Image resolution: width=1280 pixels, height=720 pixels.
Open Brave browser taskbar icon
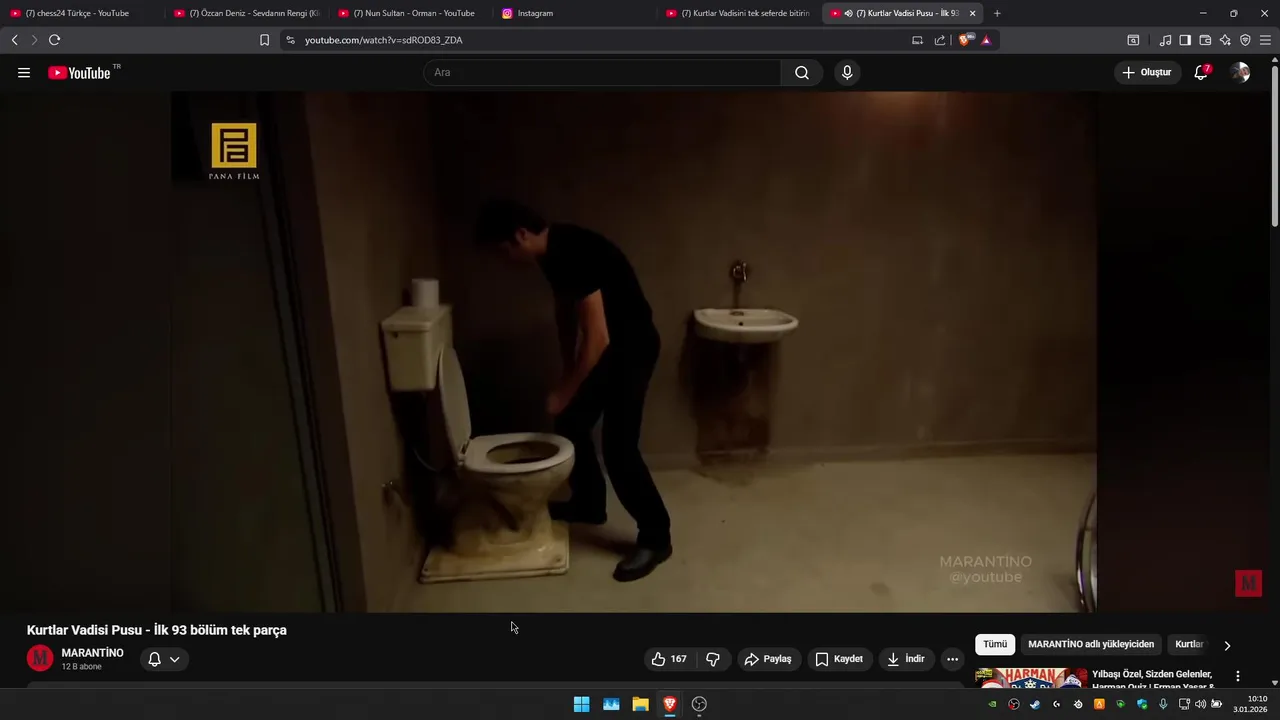pos(670,704)
